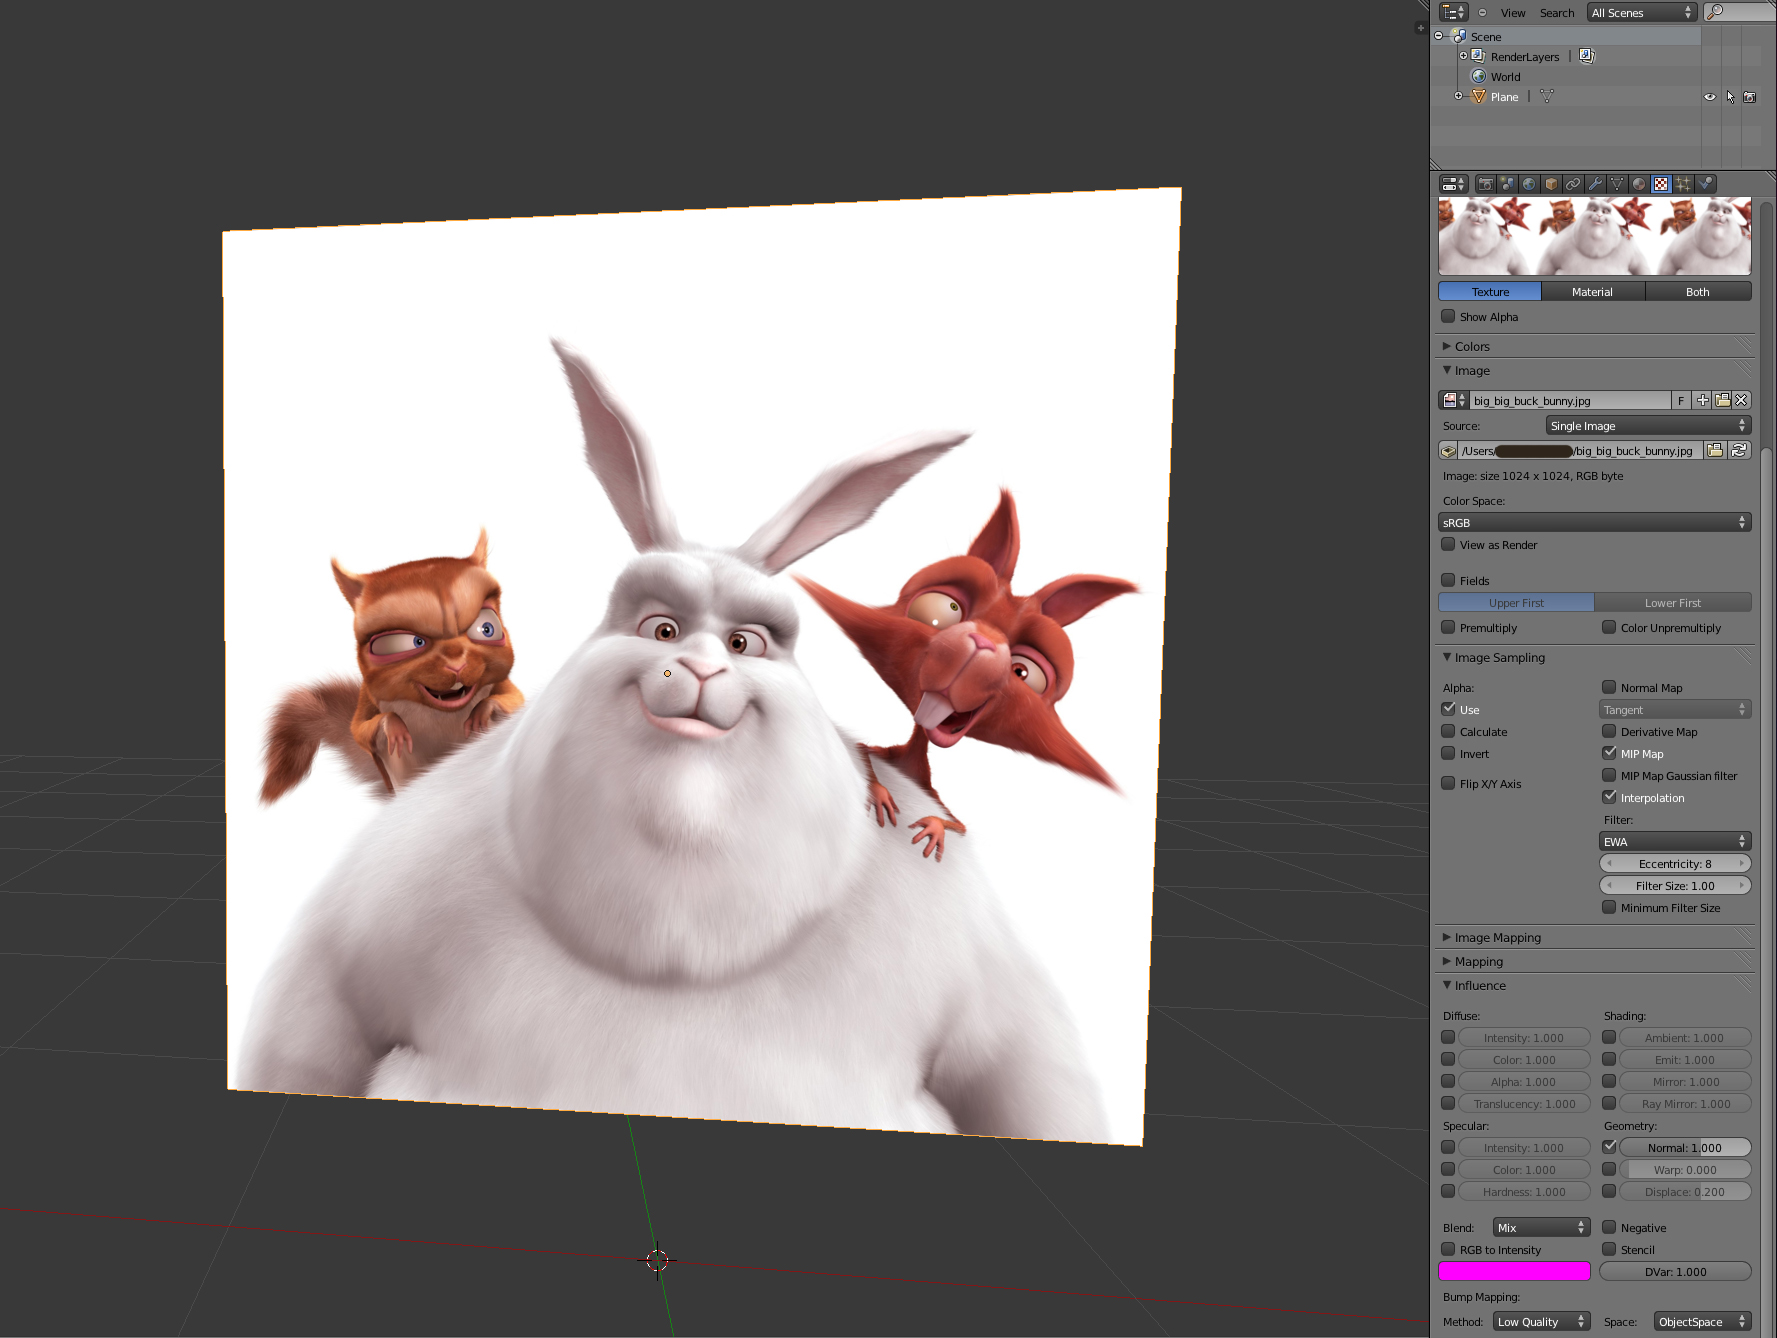1777x1338 pixels.
Task: Open the outliner View menu
Action: [x=1513, y=13]
